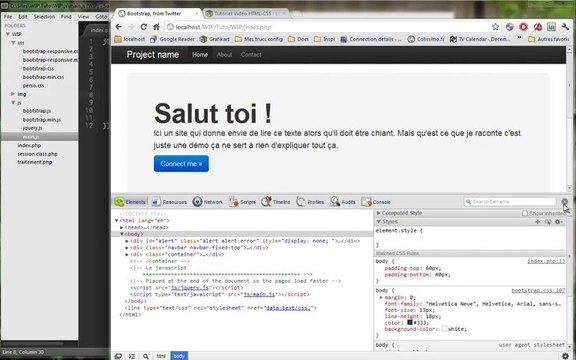The image size is (576, 360).
Task: Click the Search Elements field
Action: 510,202
